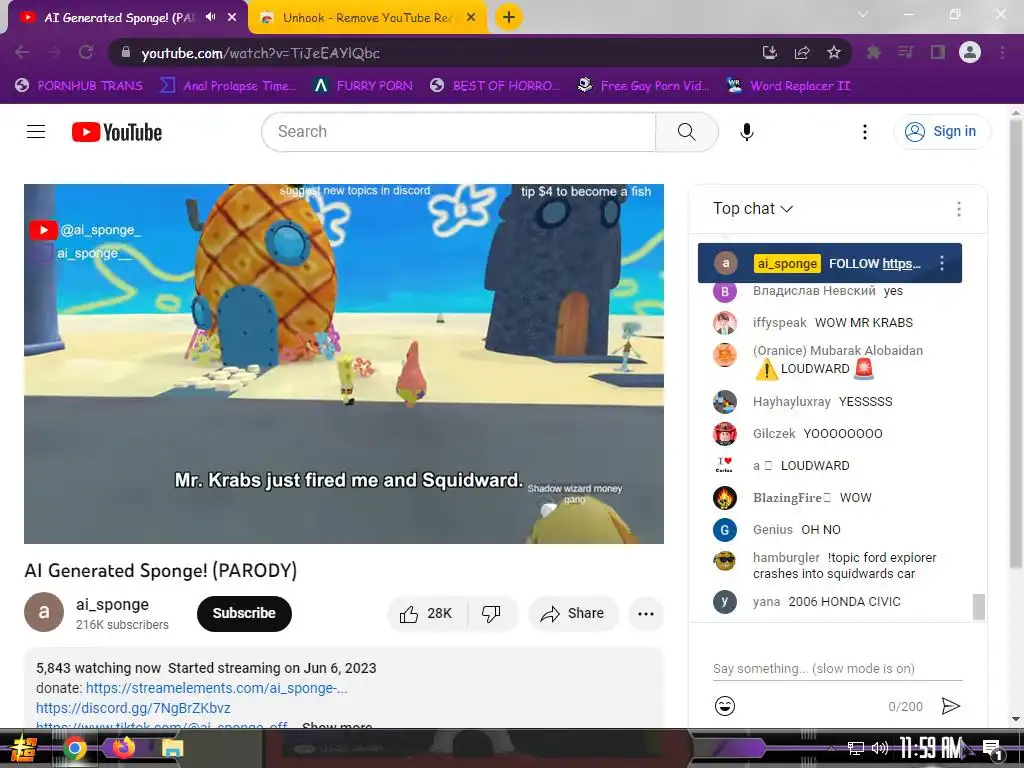Switch to Unhook Chrome tab
This screenshot has width=1024, height=768.
tap(368, 18)
